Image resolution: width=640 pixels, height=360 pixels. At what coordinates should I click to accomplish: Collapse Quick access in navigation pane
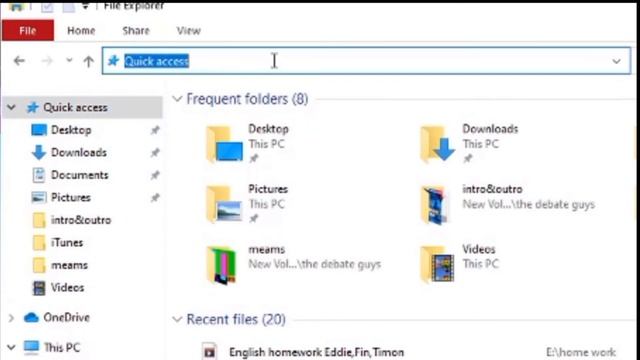11,108
